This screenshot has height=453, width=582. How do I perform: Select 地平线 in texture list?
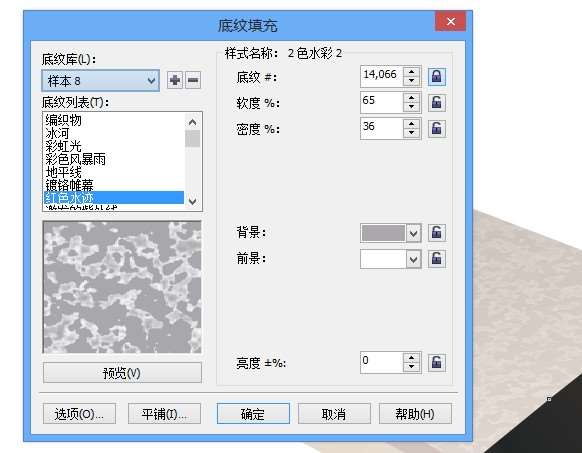(x=114, y=172)
